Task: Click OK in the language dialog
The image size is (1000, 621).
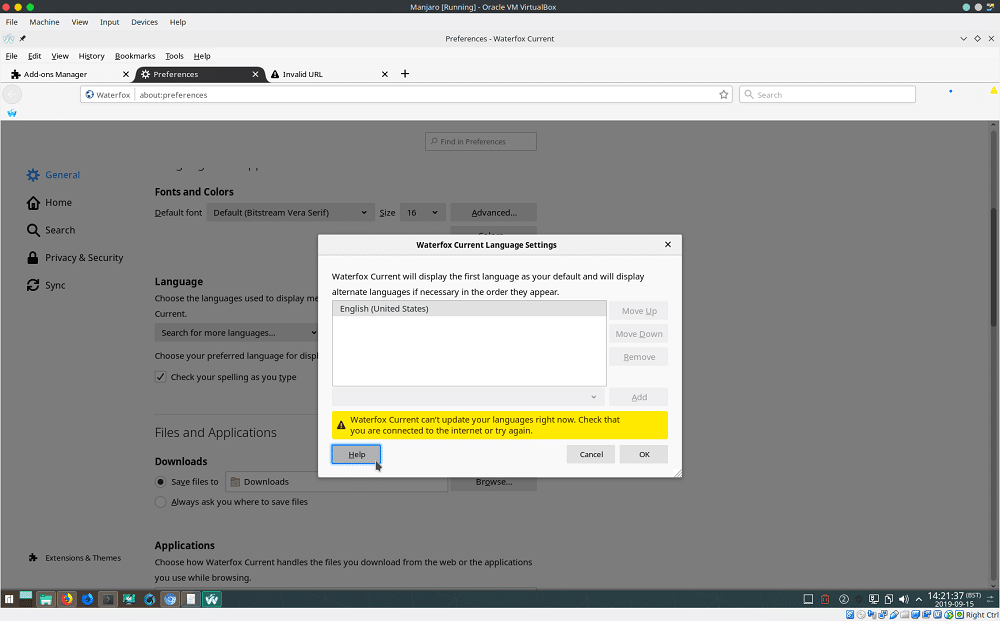Action: (x=644, y=455)
